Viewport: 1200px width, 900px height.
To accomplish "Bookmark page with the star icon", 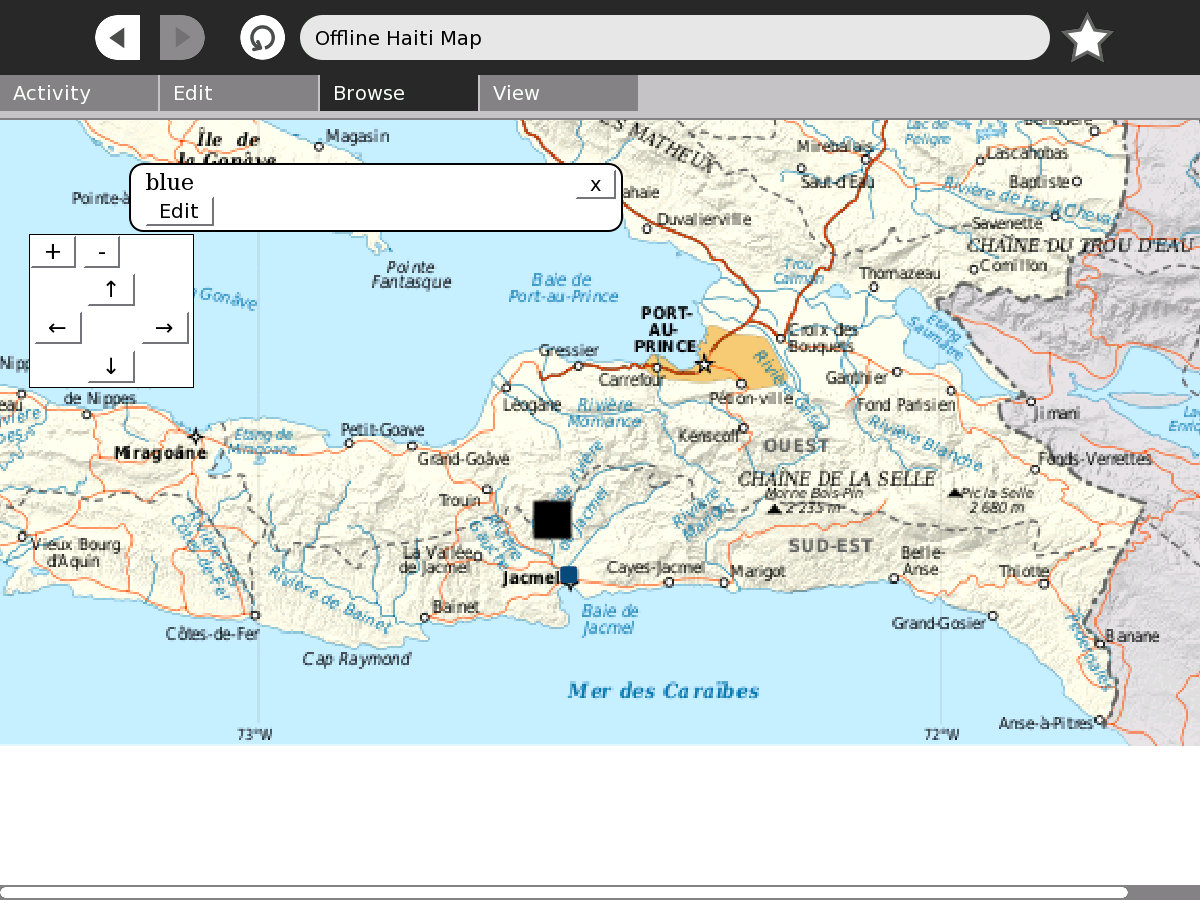I will coord(1087,39).
